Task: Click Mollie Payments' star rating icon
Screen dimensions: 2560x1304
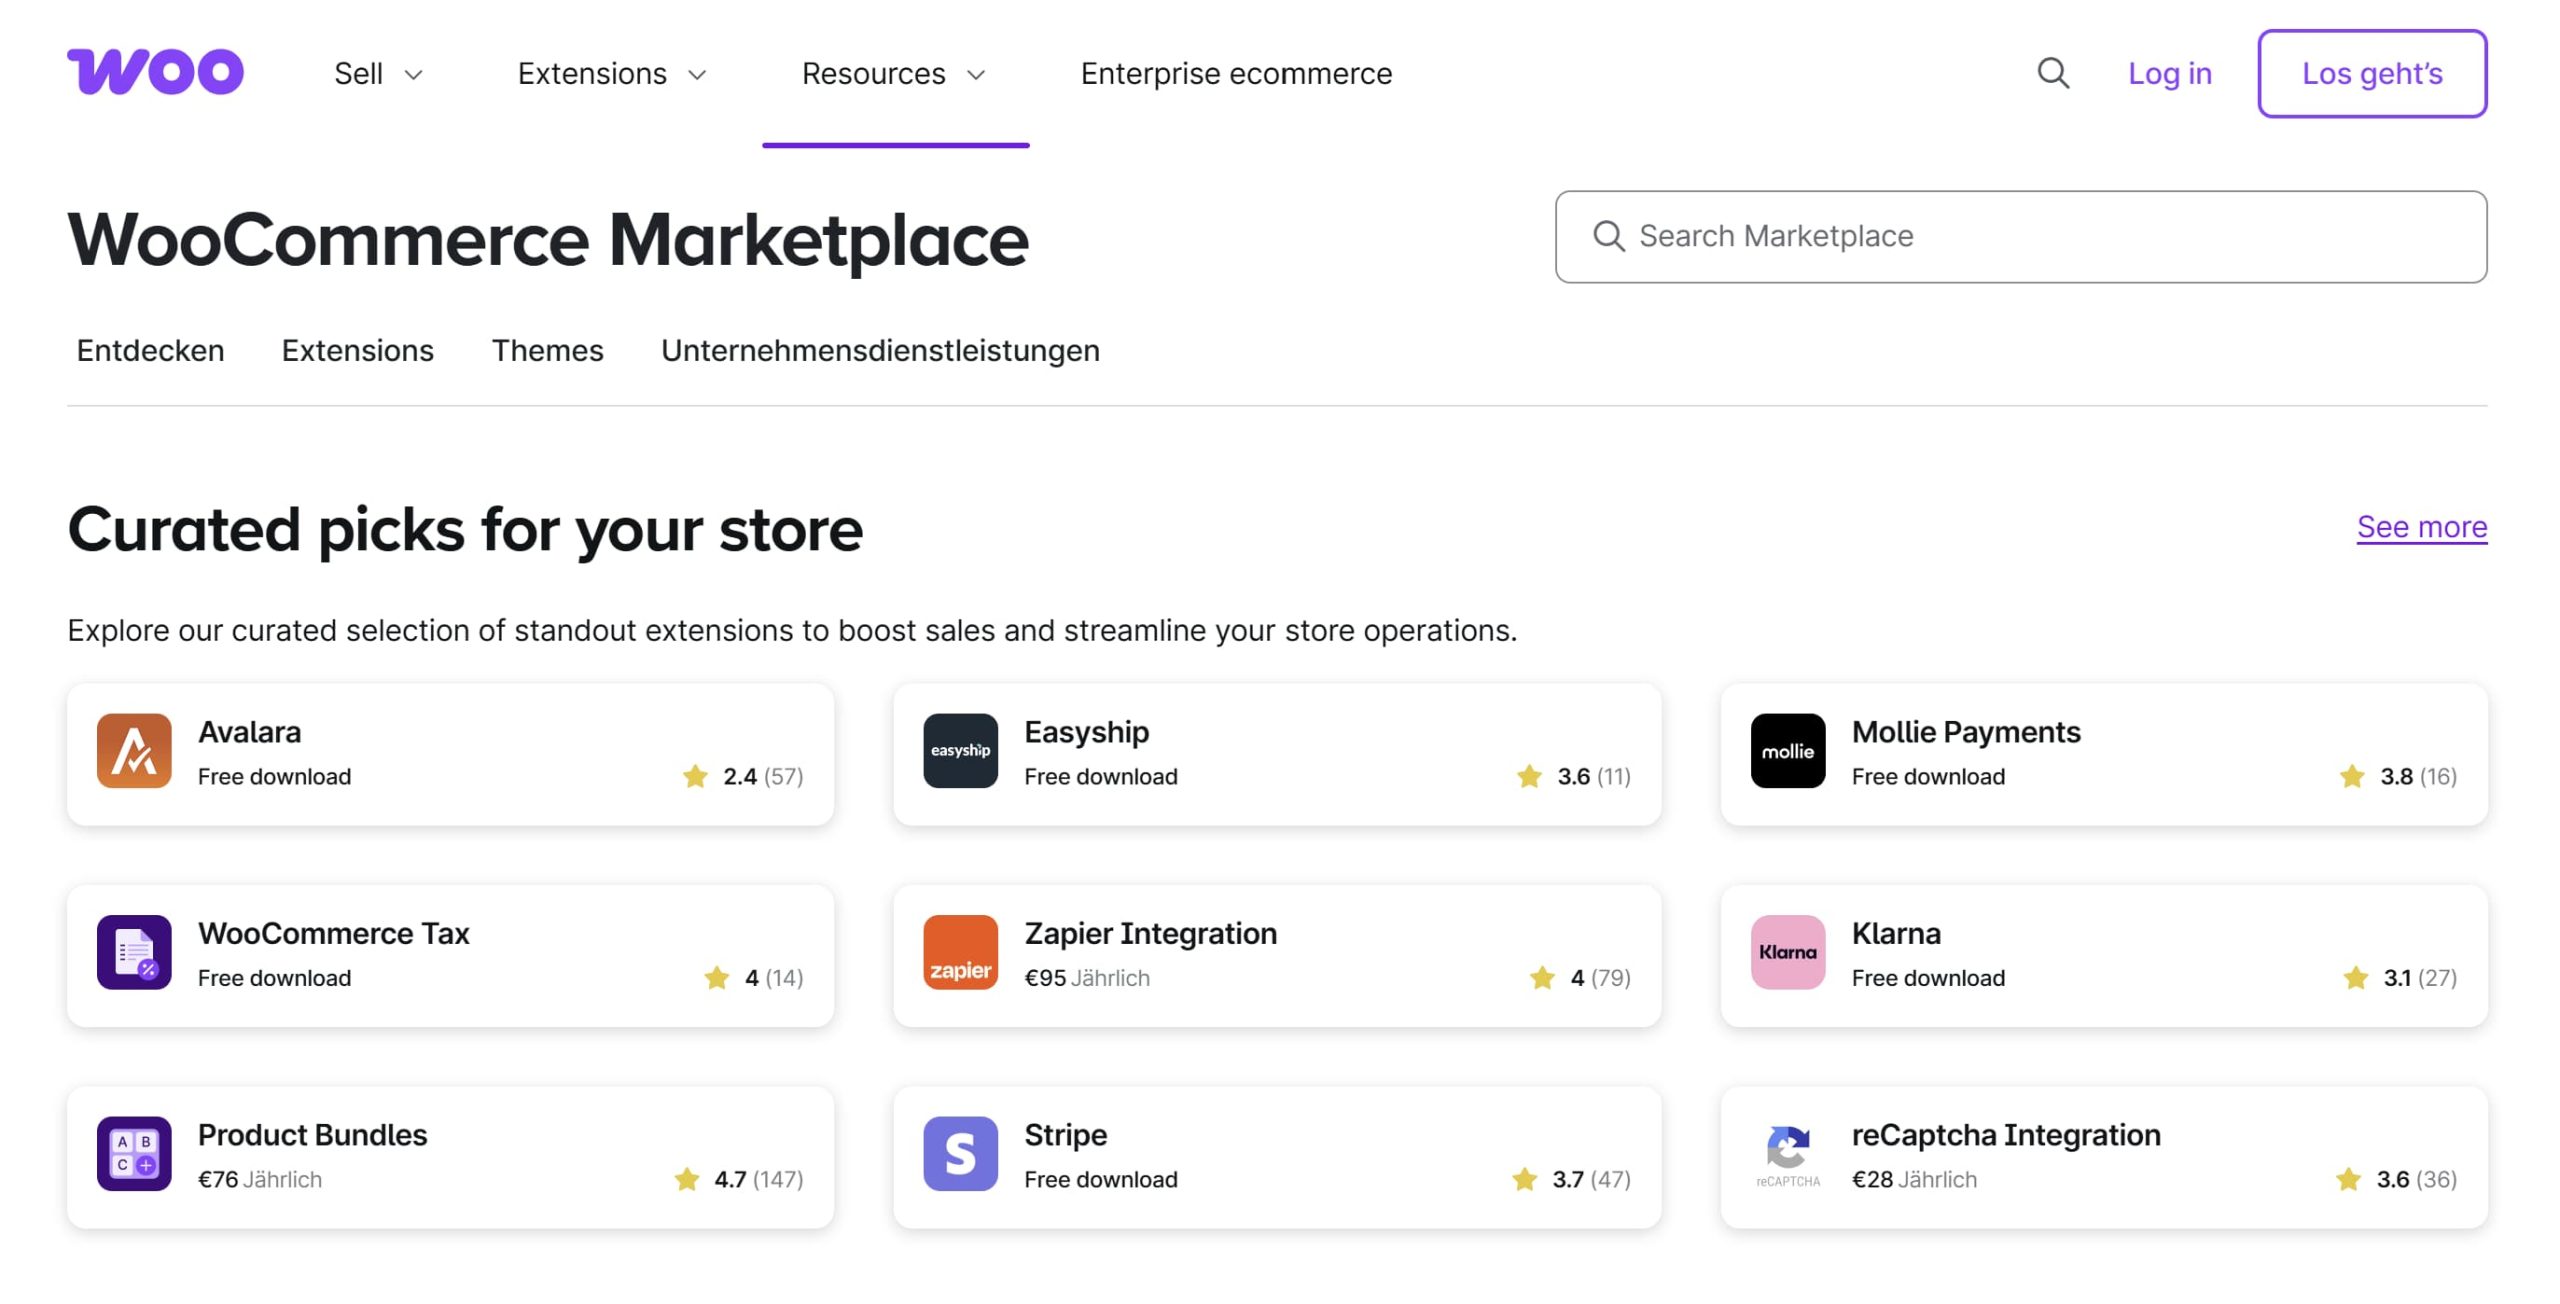Action: pyautogui.click(x=2352, y=776)
